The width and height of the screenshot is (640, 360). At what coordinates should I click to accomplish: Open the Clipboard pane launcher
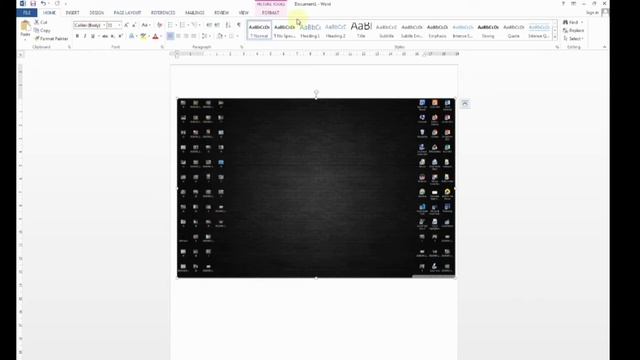(x=69, y=47)
